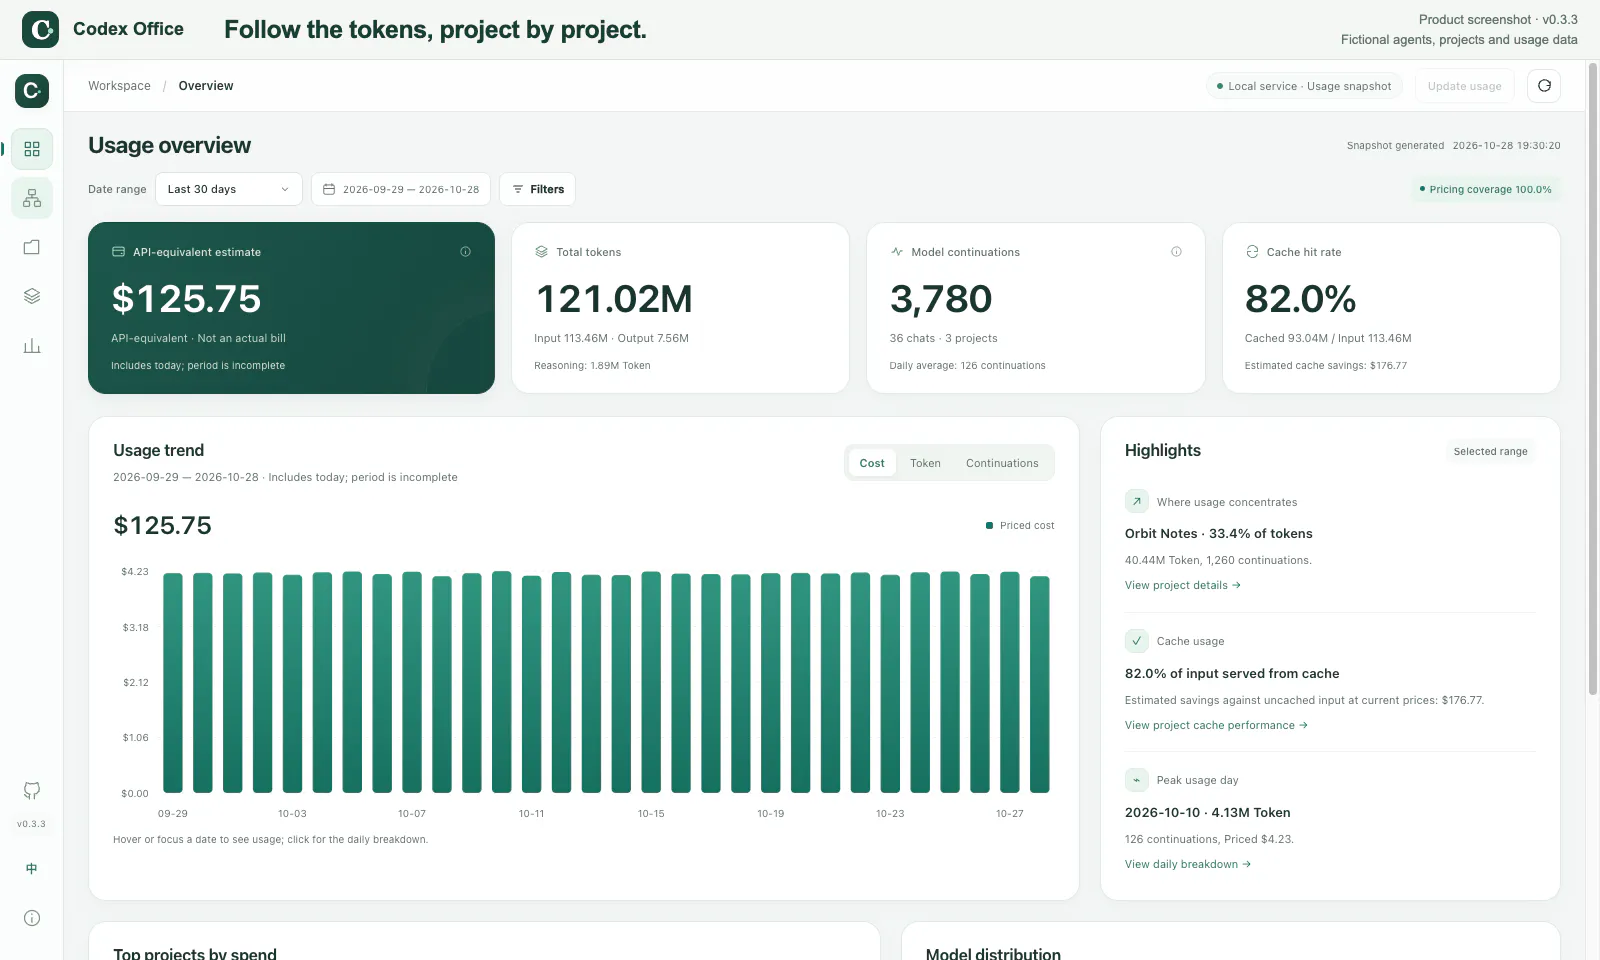Switch chart to Continuations tab
This screenshot has height=960, width=1600.
(1002, 463)
